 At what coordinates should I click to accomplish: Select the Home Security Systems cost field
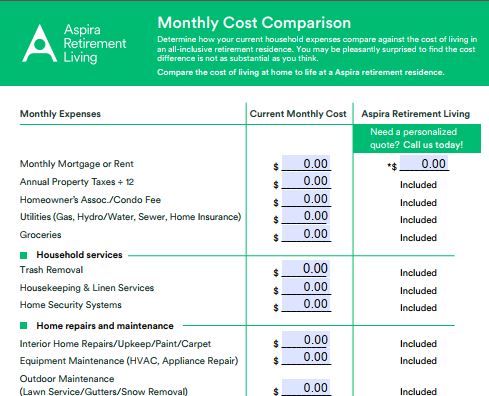(306, 304)
